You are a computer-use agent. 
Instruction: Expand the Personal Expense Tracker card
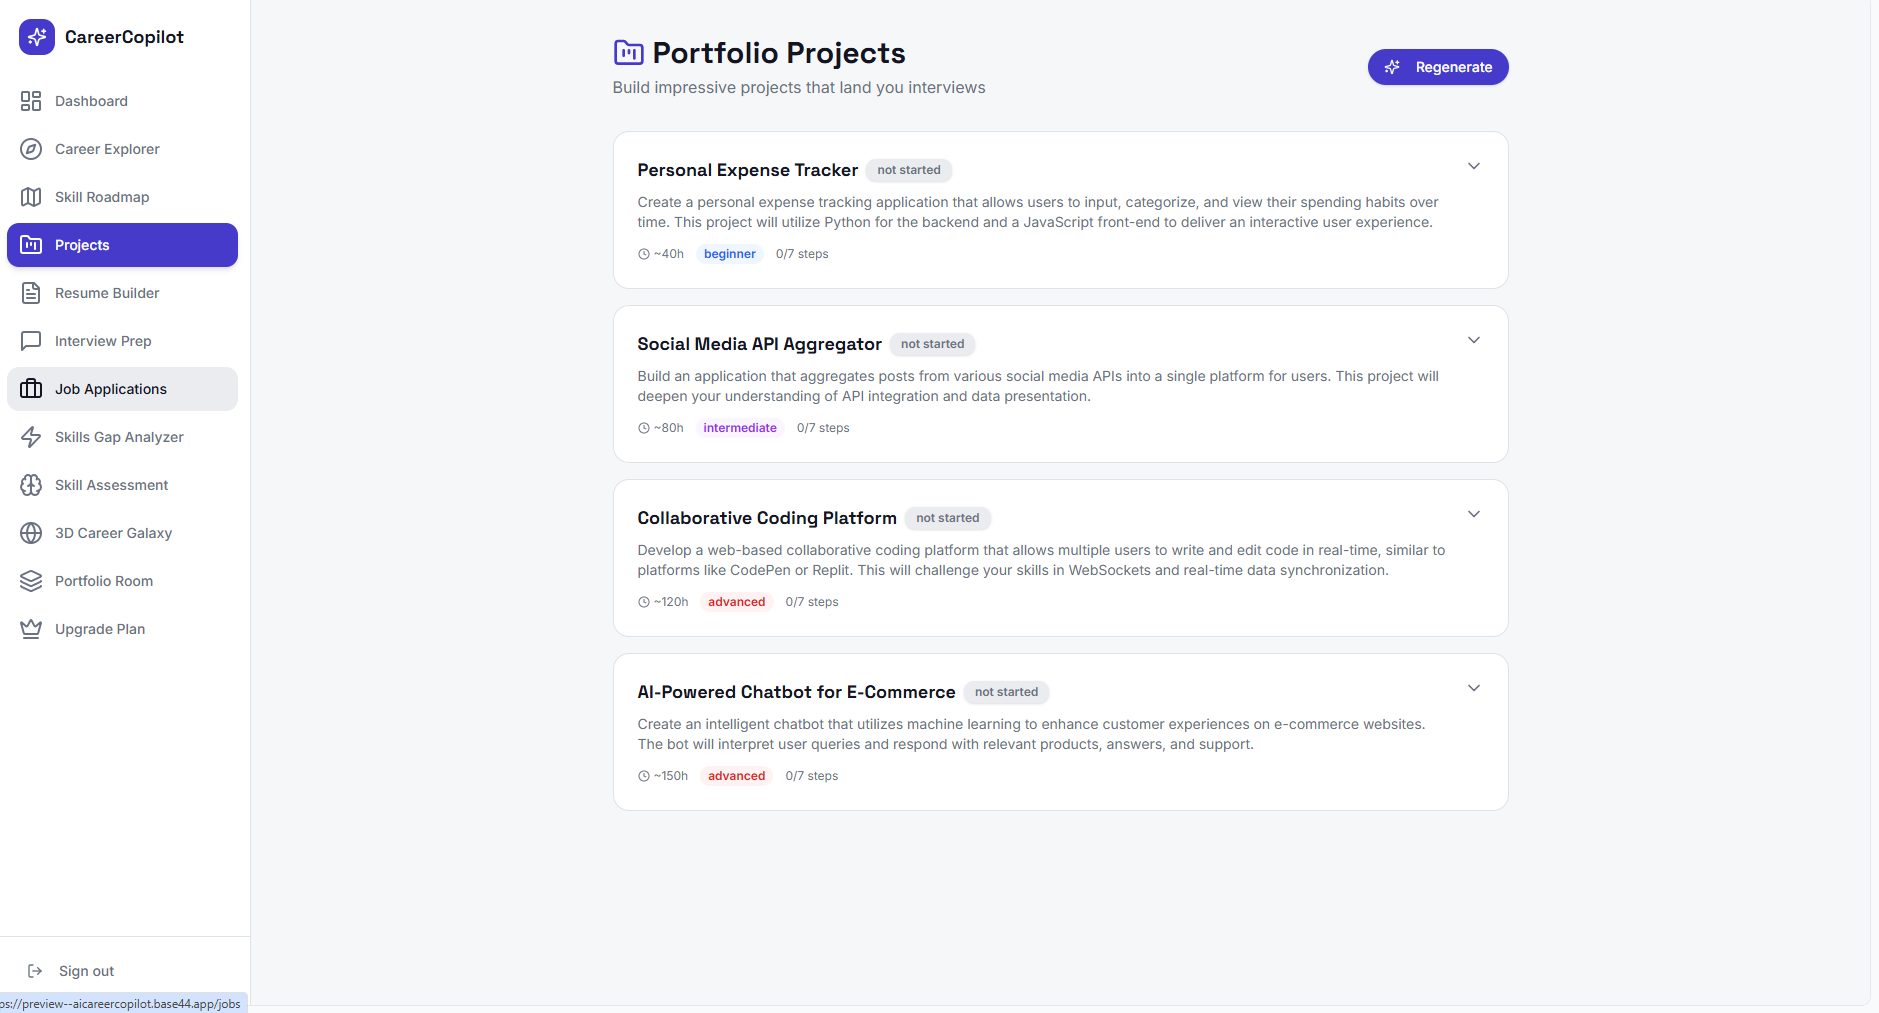[1473, 166]
